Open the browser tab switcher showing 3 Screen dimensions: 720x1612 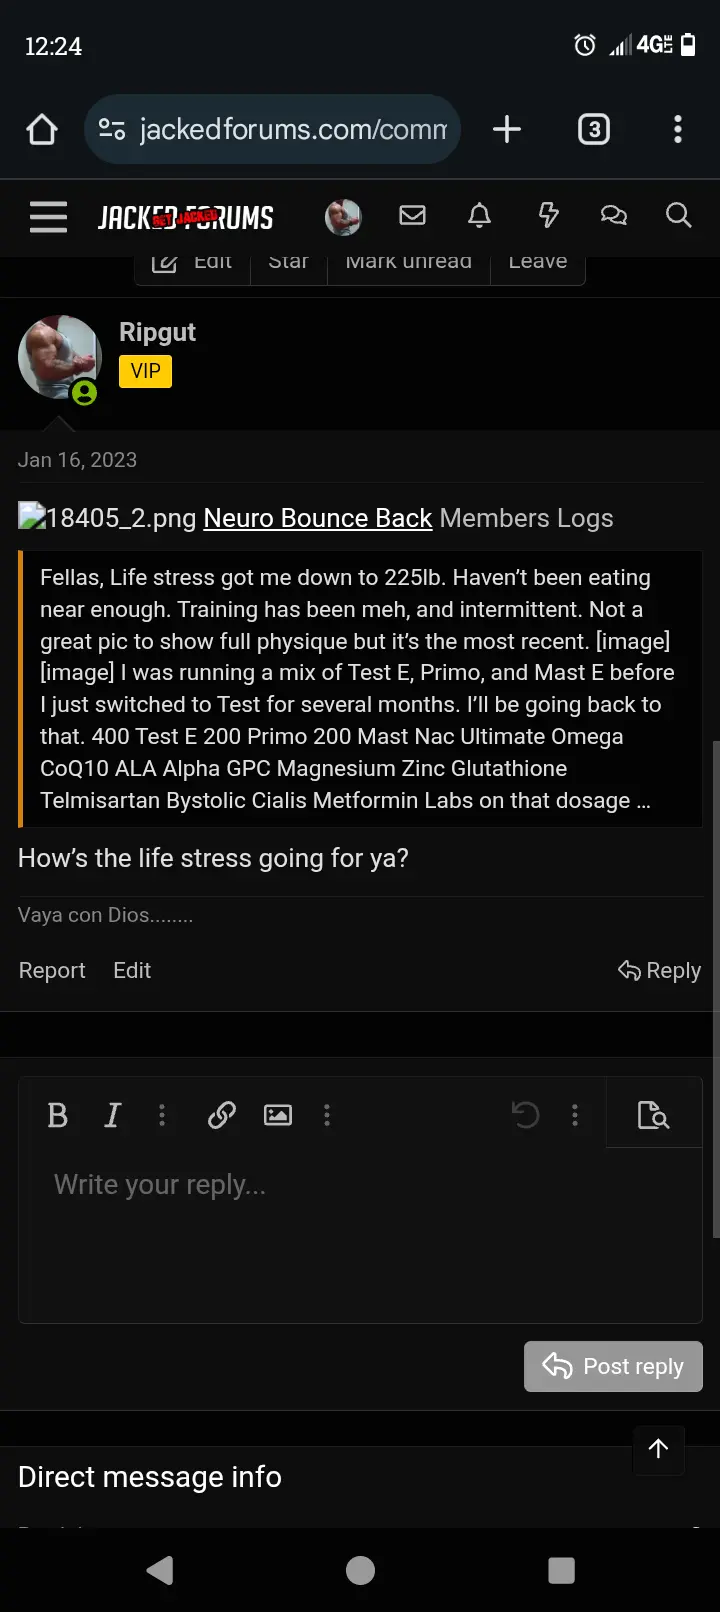(593, 129)
